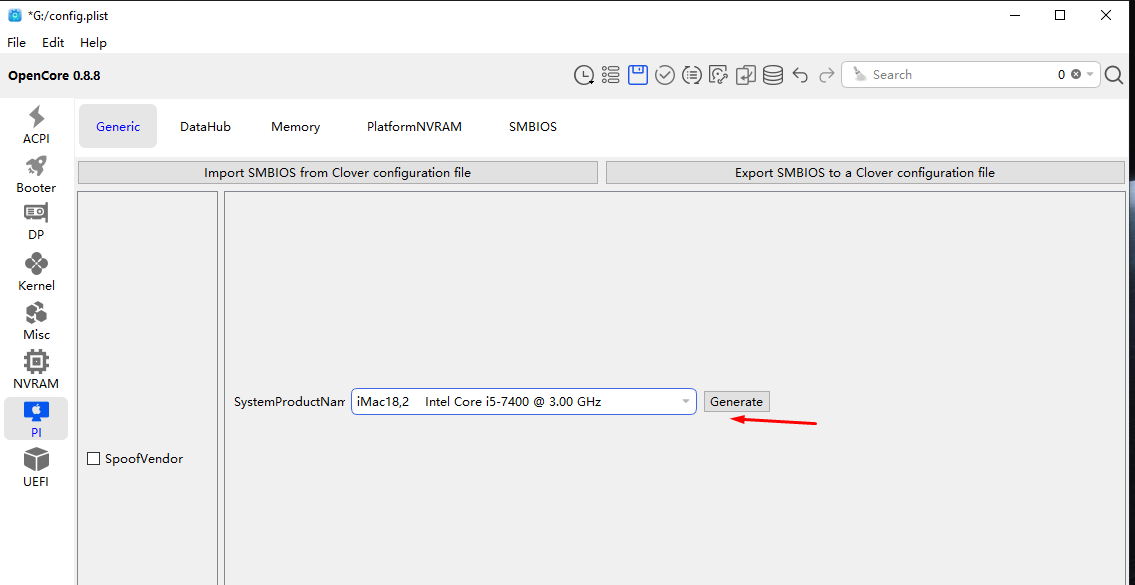Select the PI section in sidebar
Screen dimensions: 1135x585
(36, 418)
